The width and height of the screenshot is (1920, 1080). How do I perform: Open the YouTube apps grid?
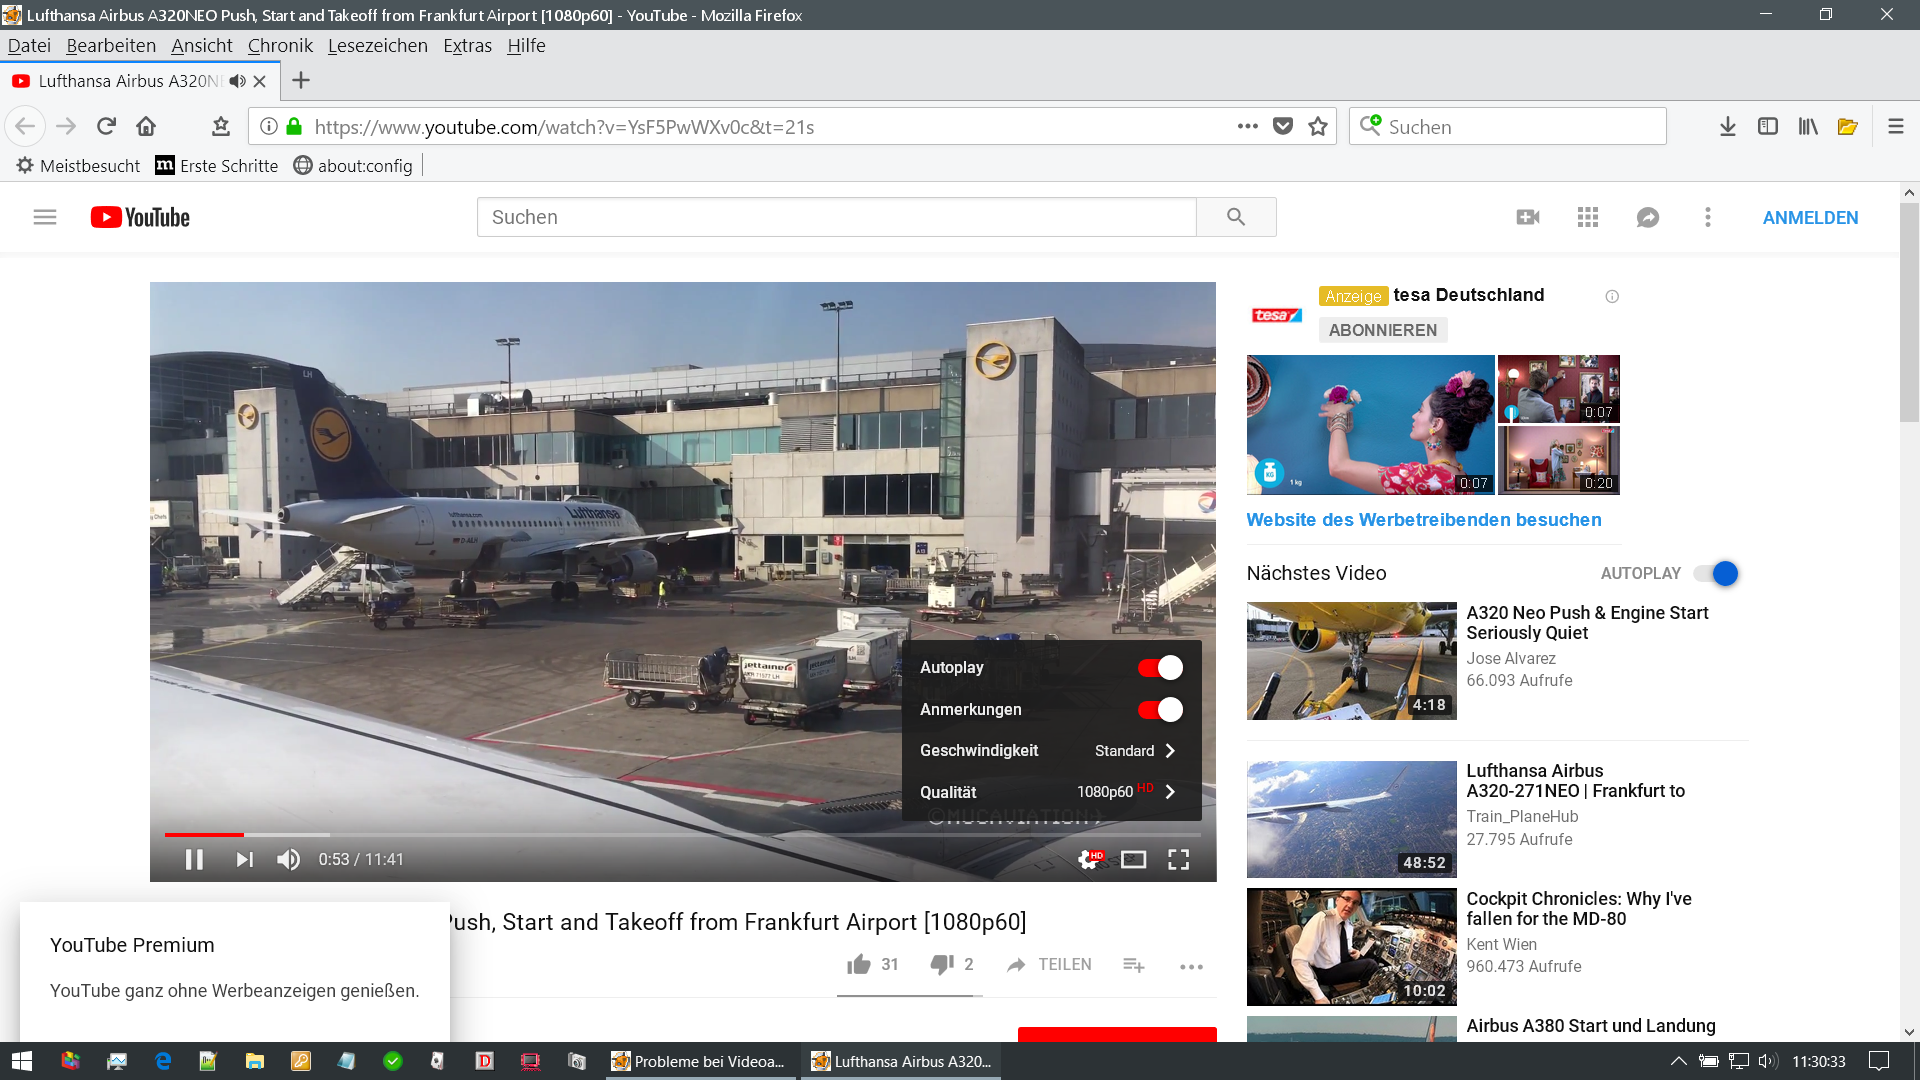click(1587, 217)
